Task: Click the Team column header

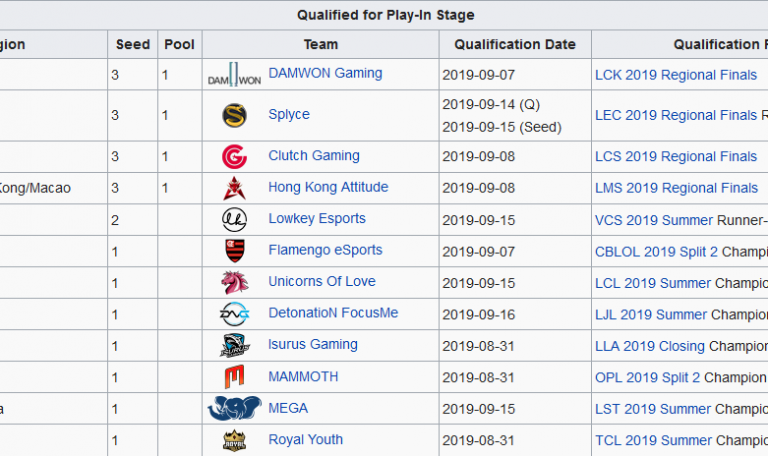Action: click(320, 44)
